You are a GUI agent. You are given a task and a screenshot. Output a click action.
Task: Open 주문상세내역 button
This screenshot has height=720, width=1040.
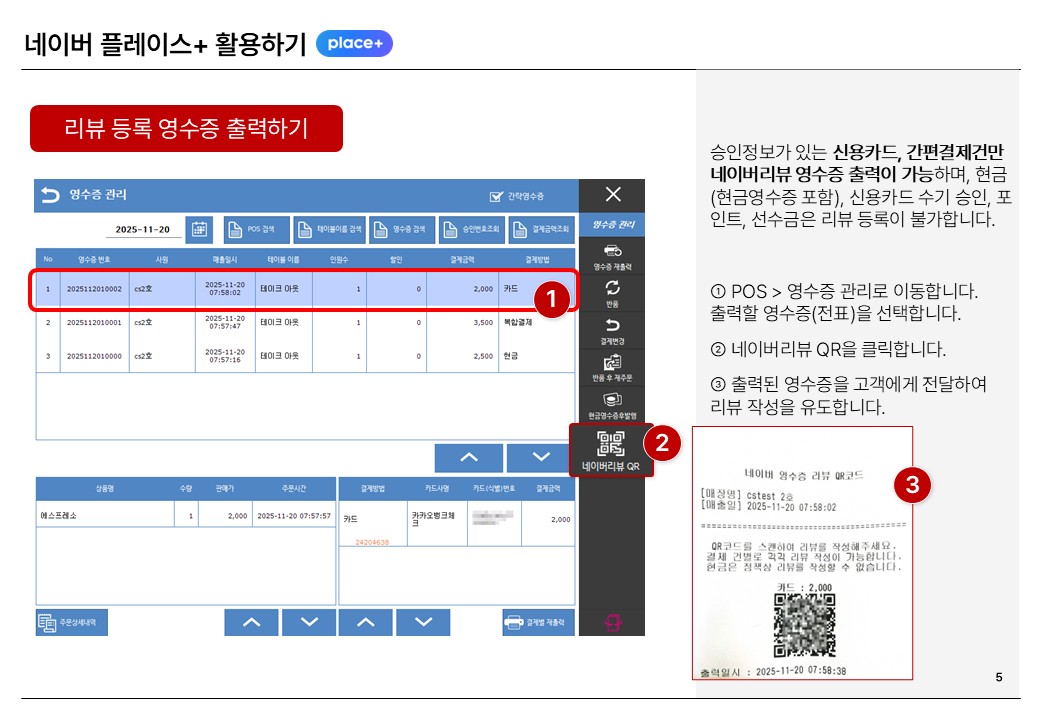click(x=72, y=622)
